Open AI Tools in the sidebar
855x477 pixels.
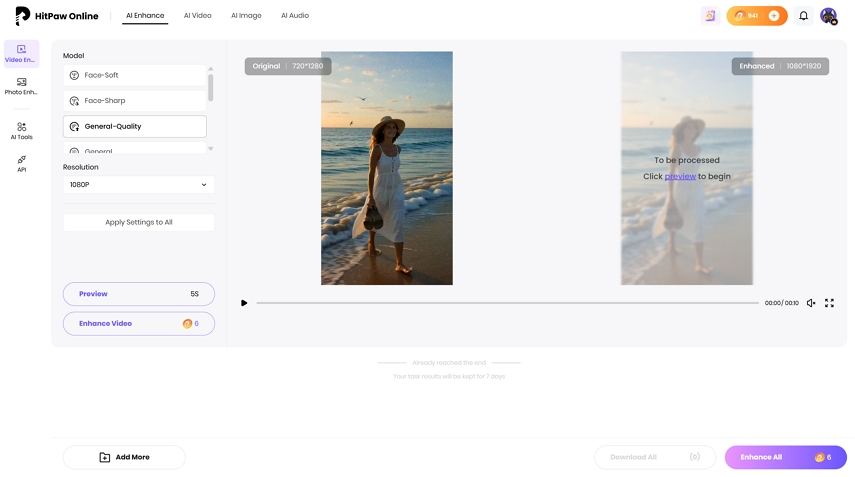[x=21, y=131]
